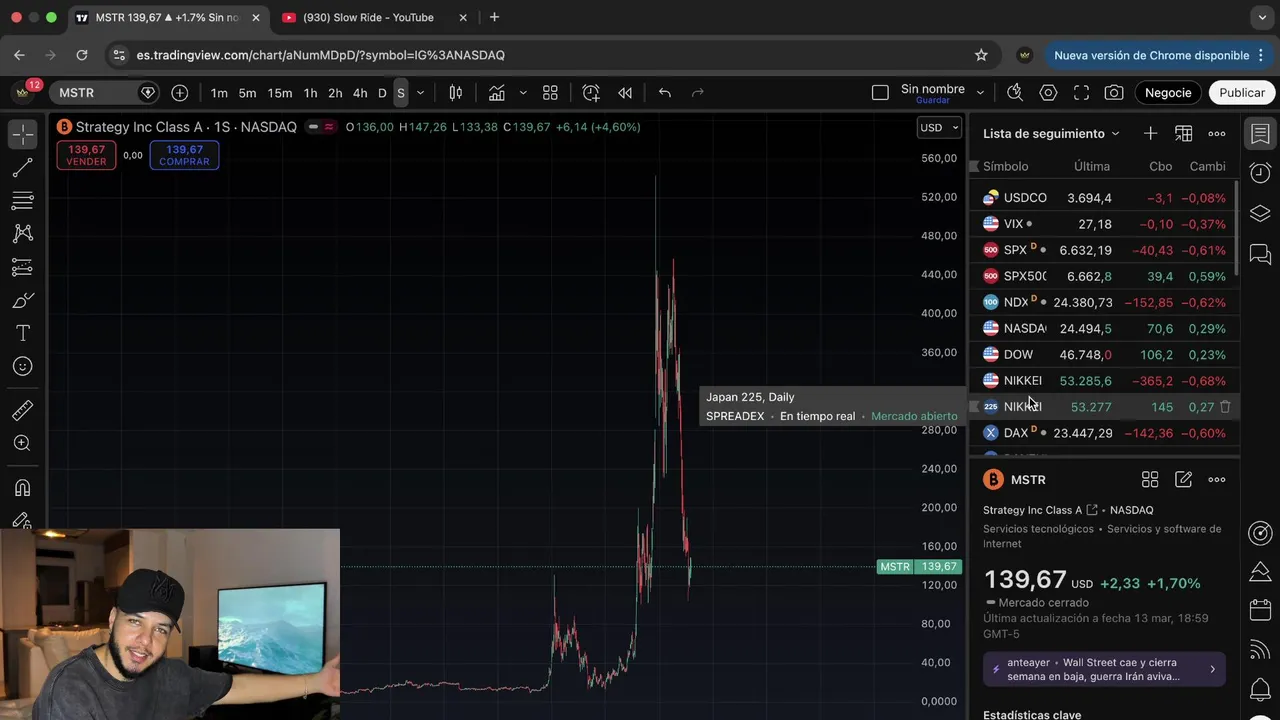Add a symbol to the watchlist

[1150, 134]
